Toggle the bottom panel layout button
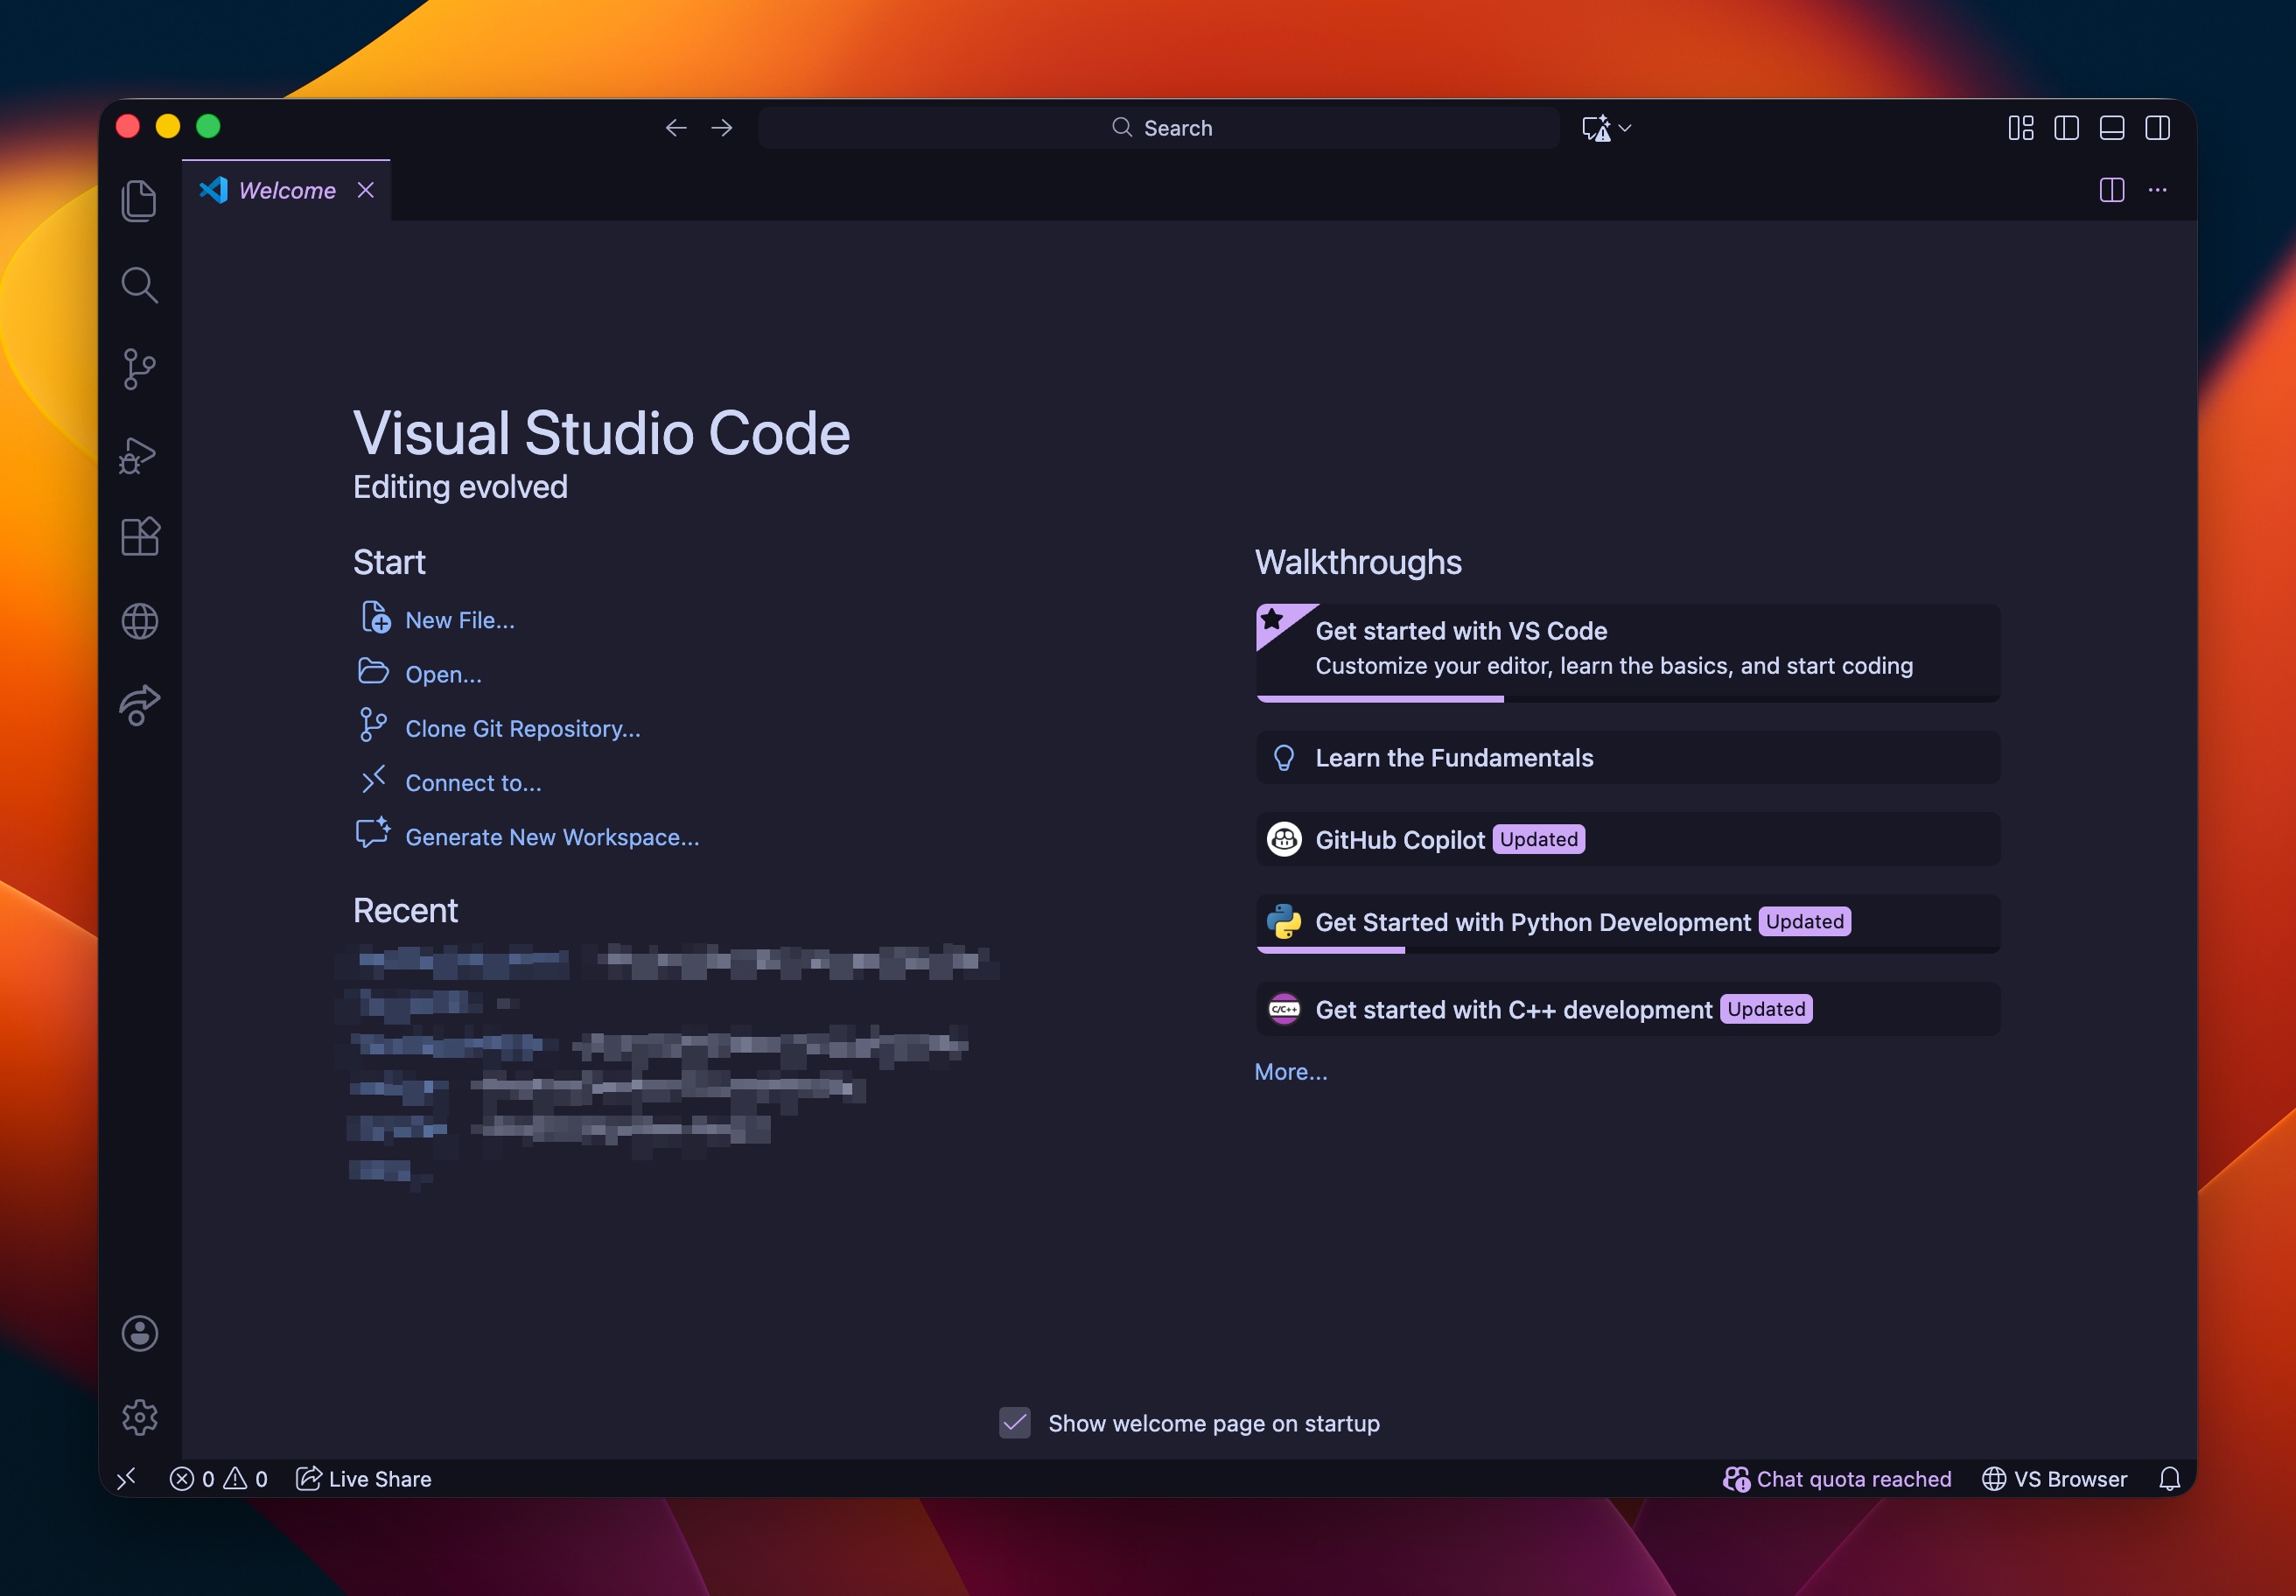Viewport: 2296px width, 1596px height. click(x=2111, y=128)
